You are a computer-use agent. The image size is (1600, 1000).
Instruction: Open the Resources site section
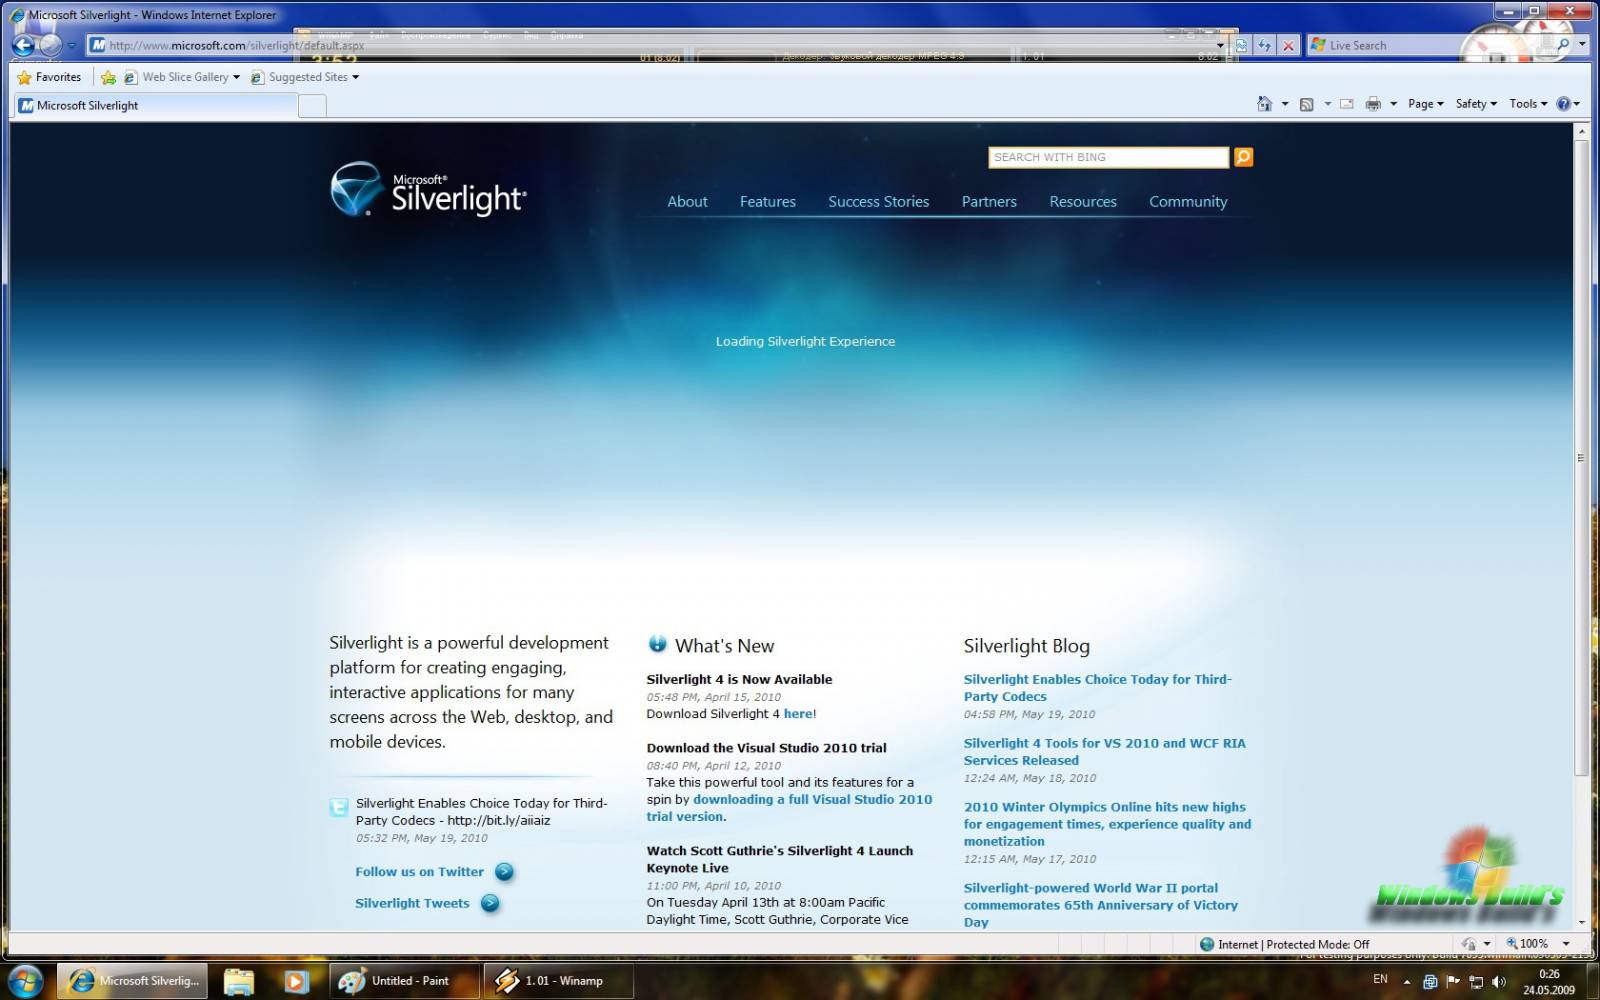tap(1083, 202)
